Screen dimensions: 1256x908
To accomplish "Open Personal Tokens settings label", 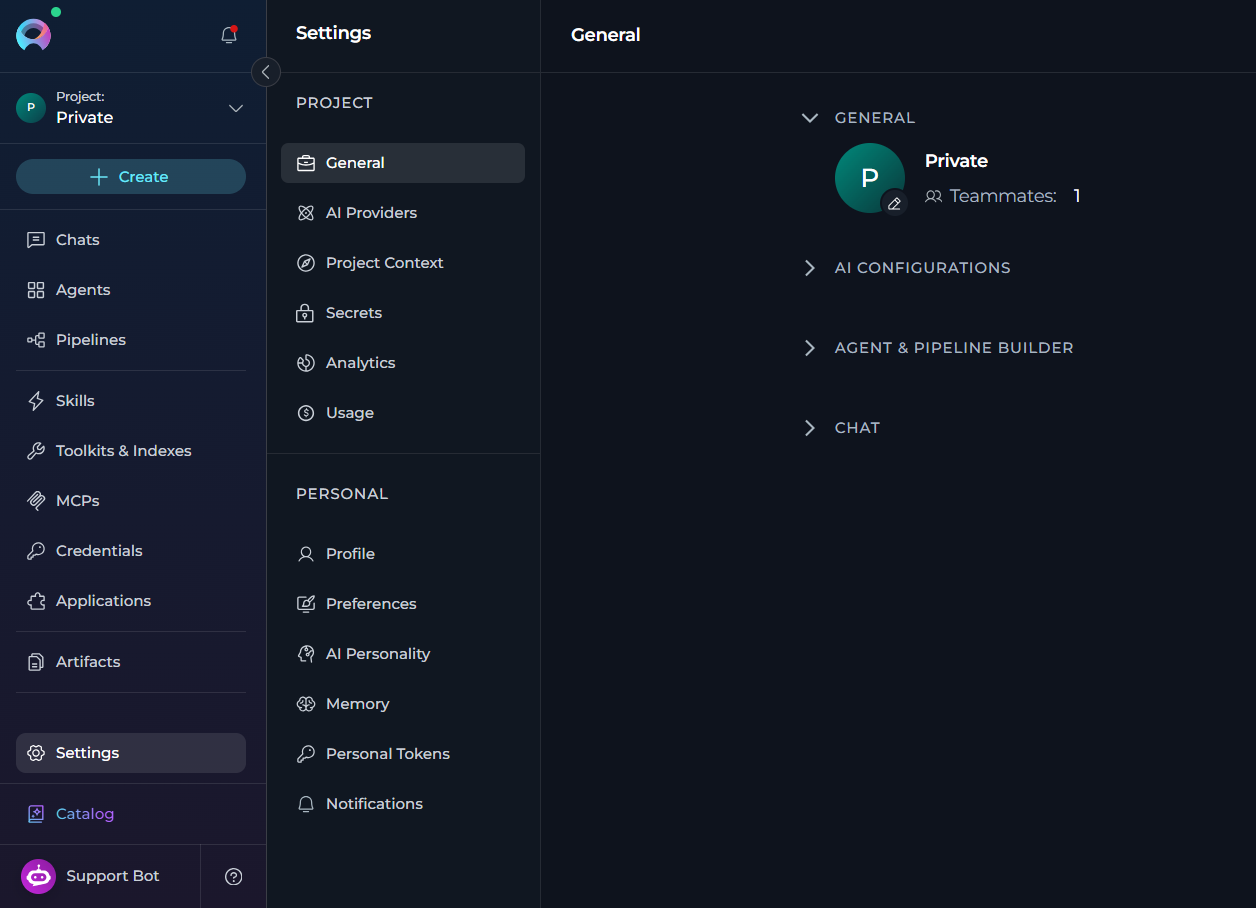I will (x=388, y=754).
